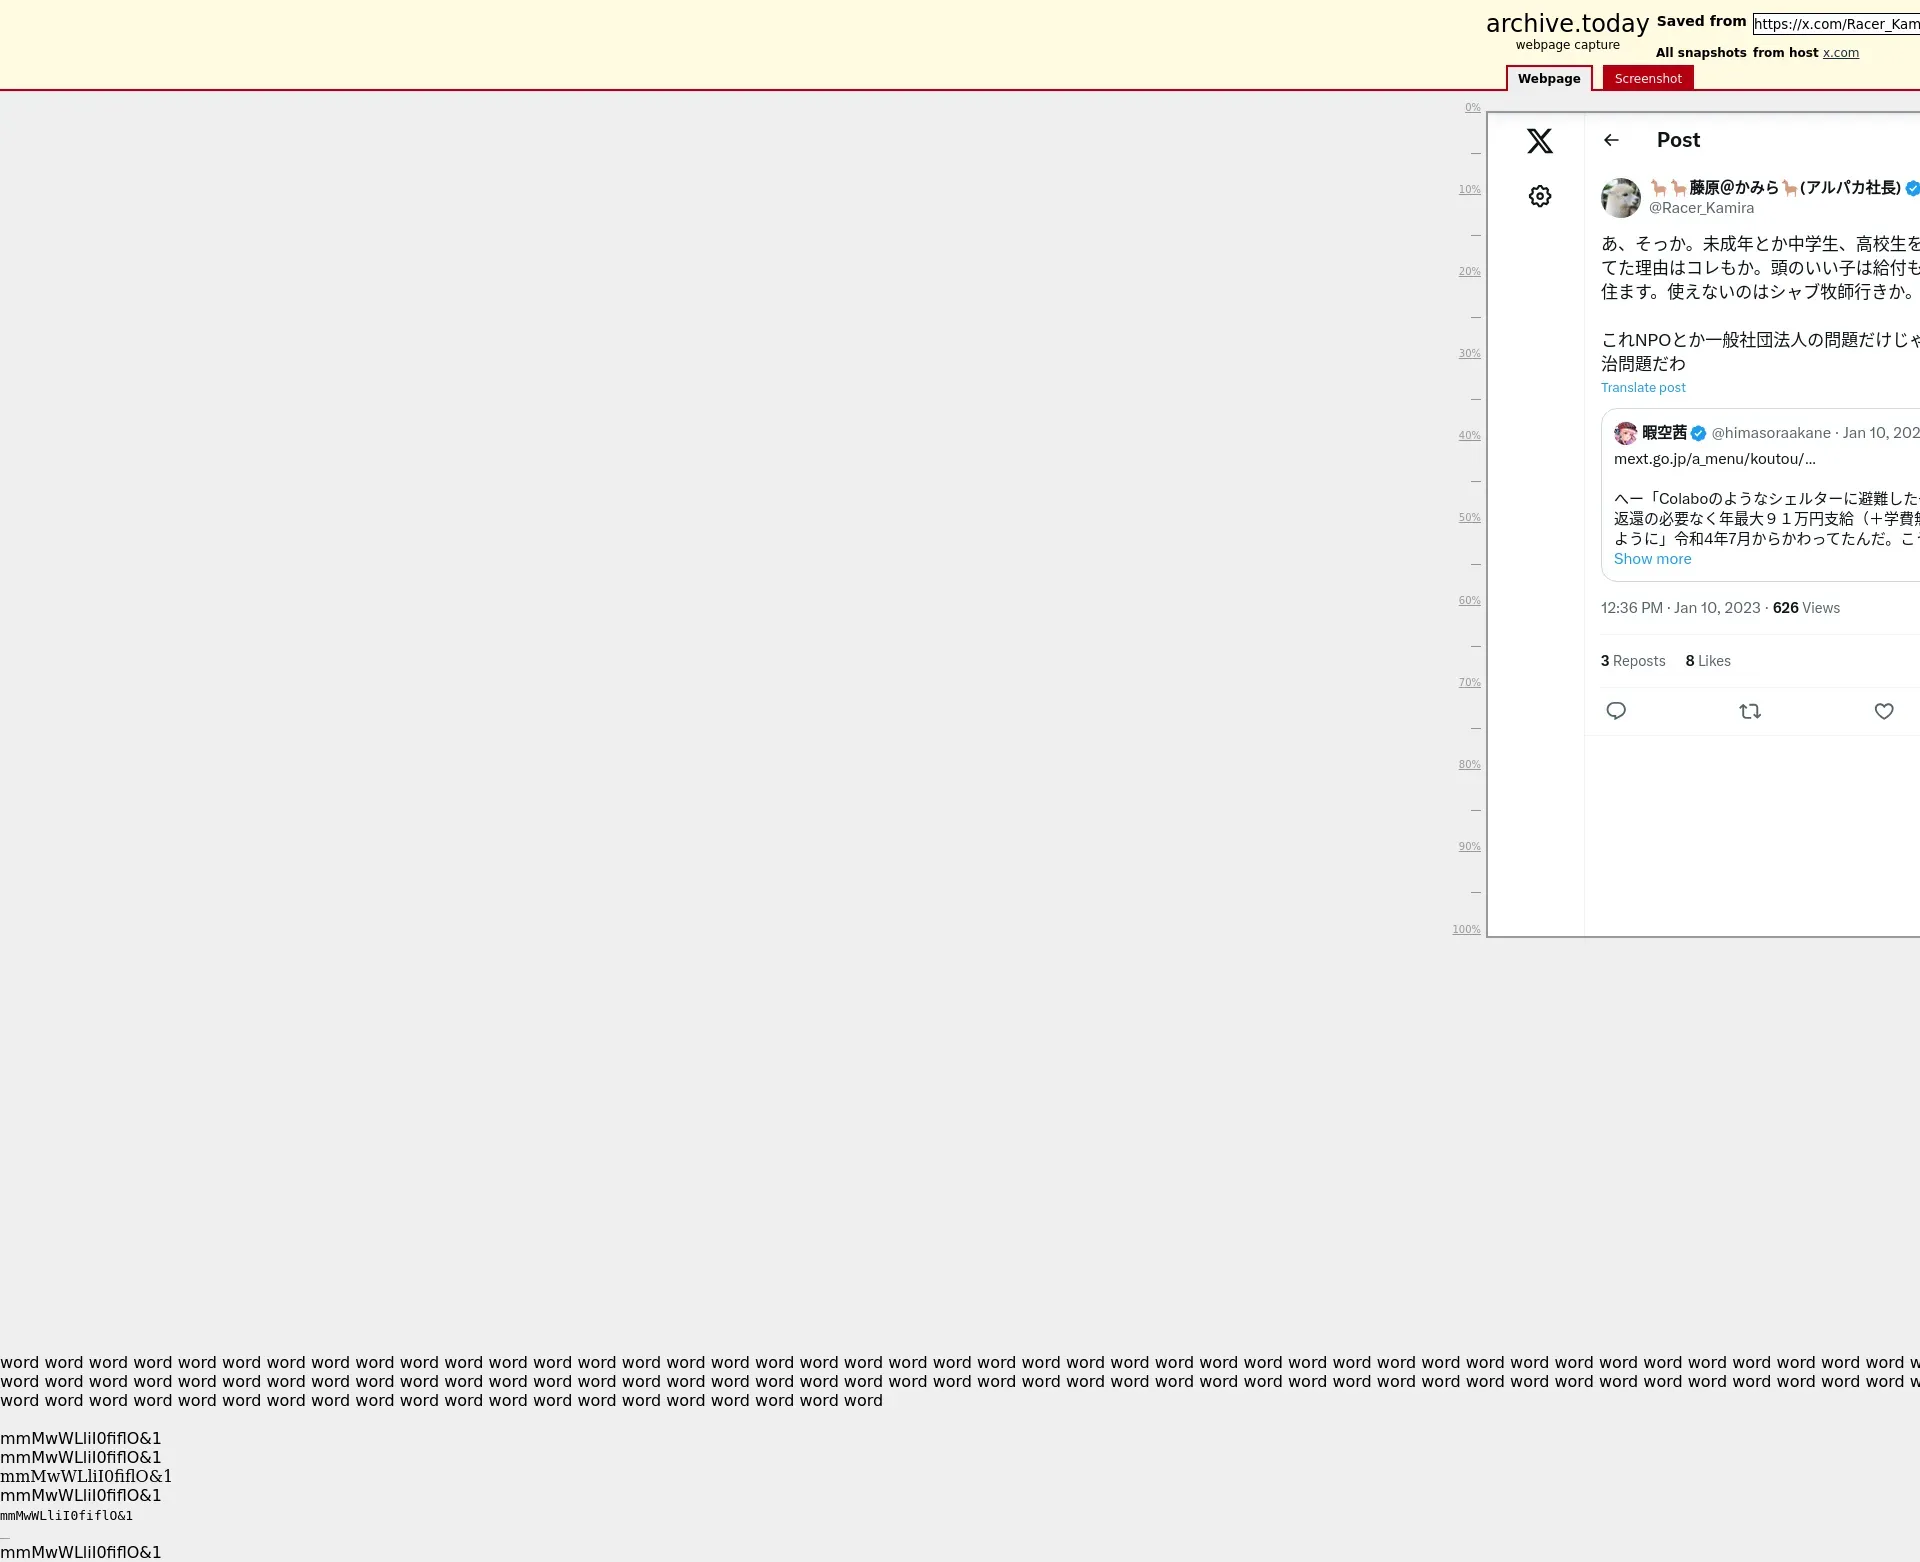Jump to the 90% page marker
The image size is (1920, 1562).
click(1469, 846)
